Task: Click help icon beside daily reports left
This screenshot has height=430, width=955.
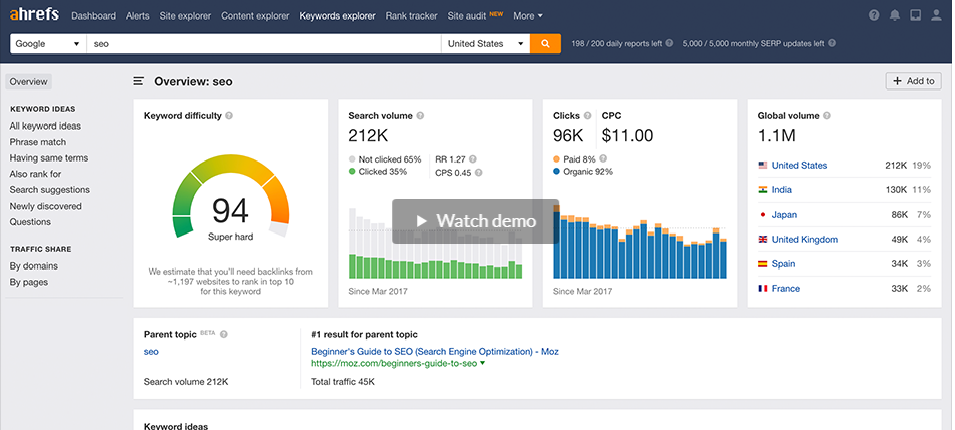Action: pyautogui.click(x=669, y=43)
